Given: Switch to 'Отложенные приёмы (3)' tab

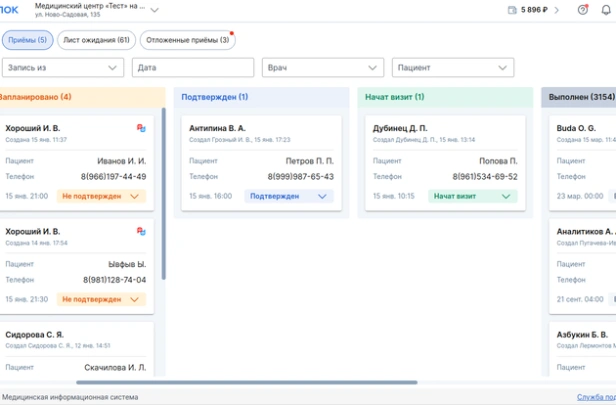Looking at the screenshot, I should coord(186,41).
